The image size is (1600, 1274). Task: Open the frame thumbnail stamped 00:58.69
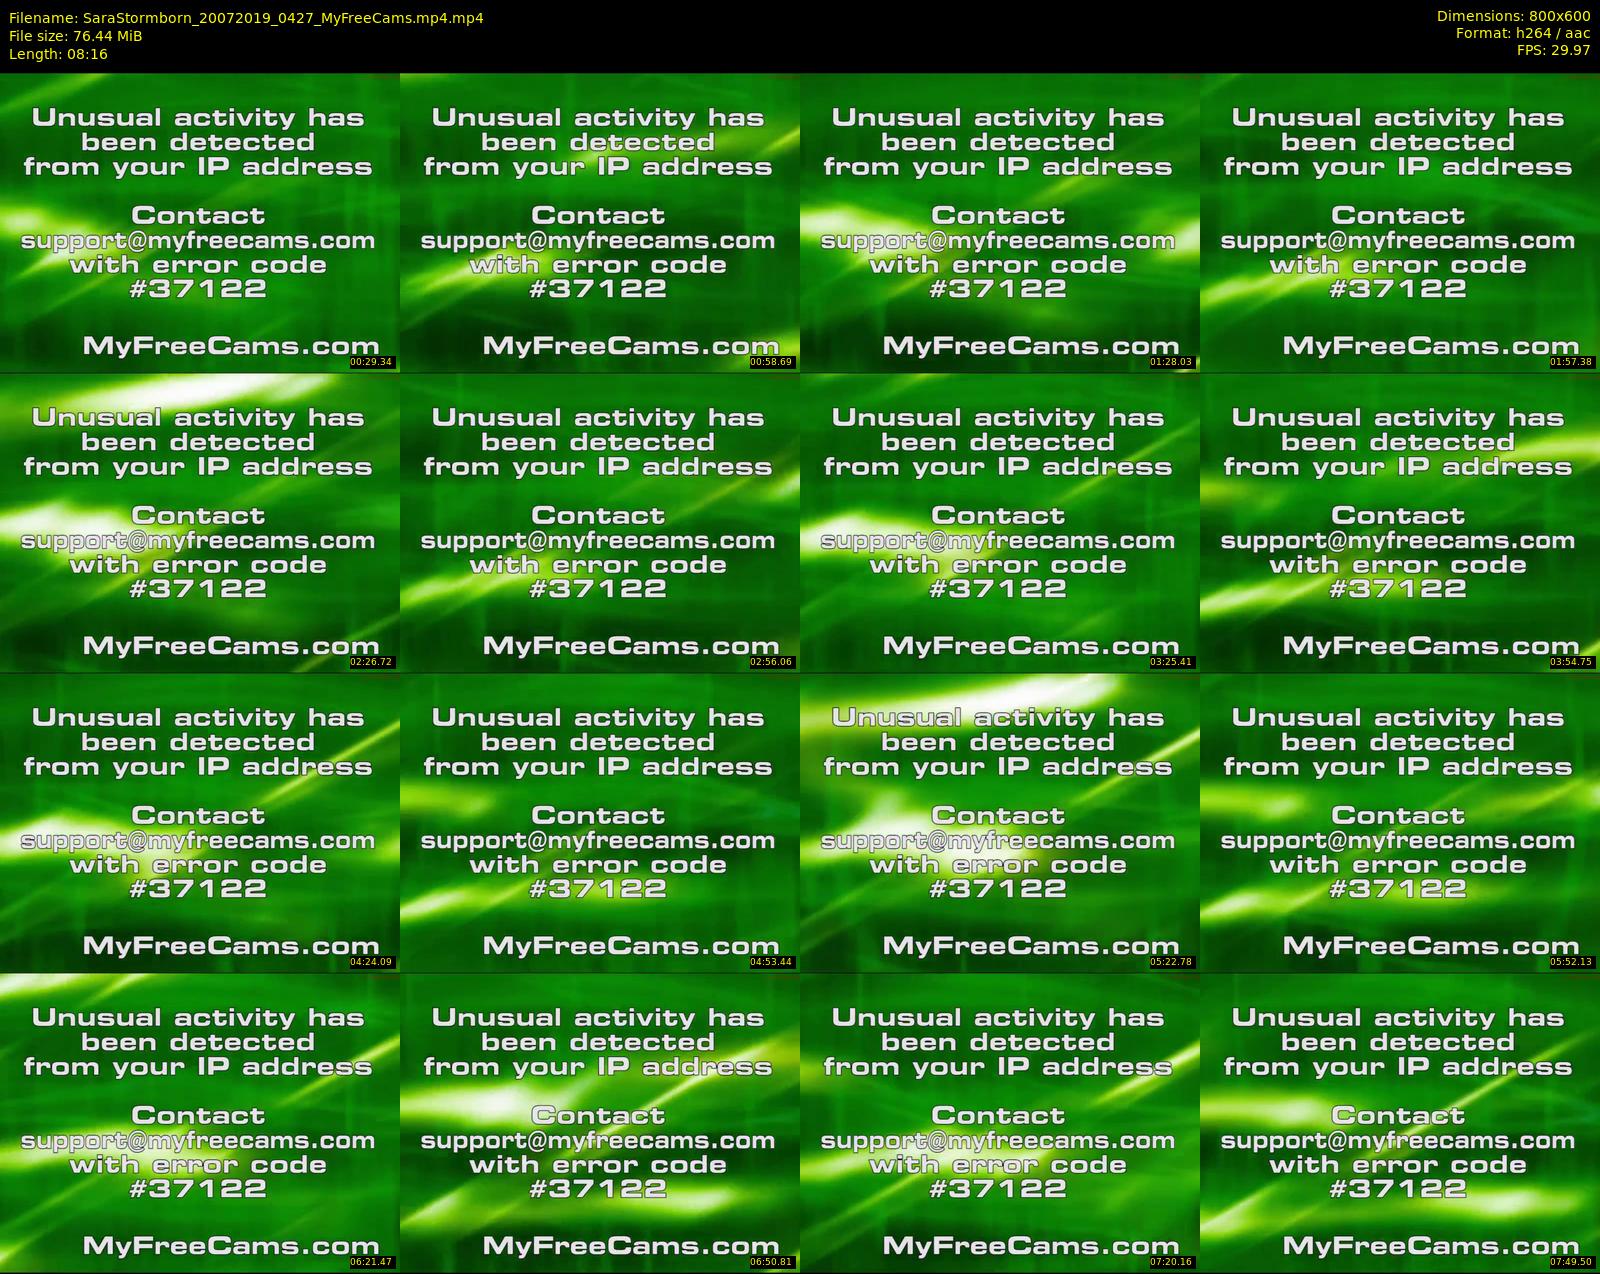point(600,222)
